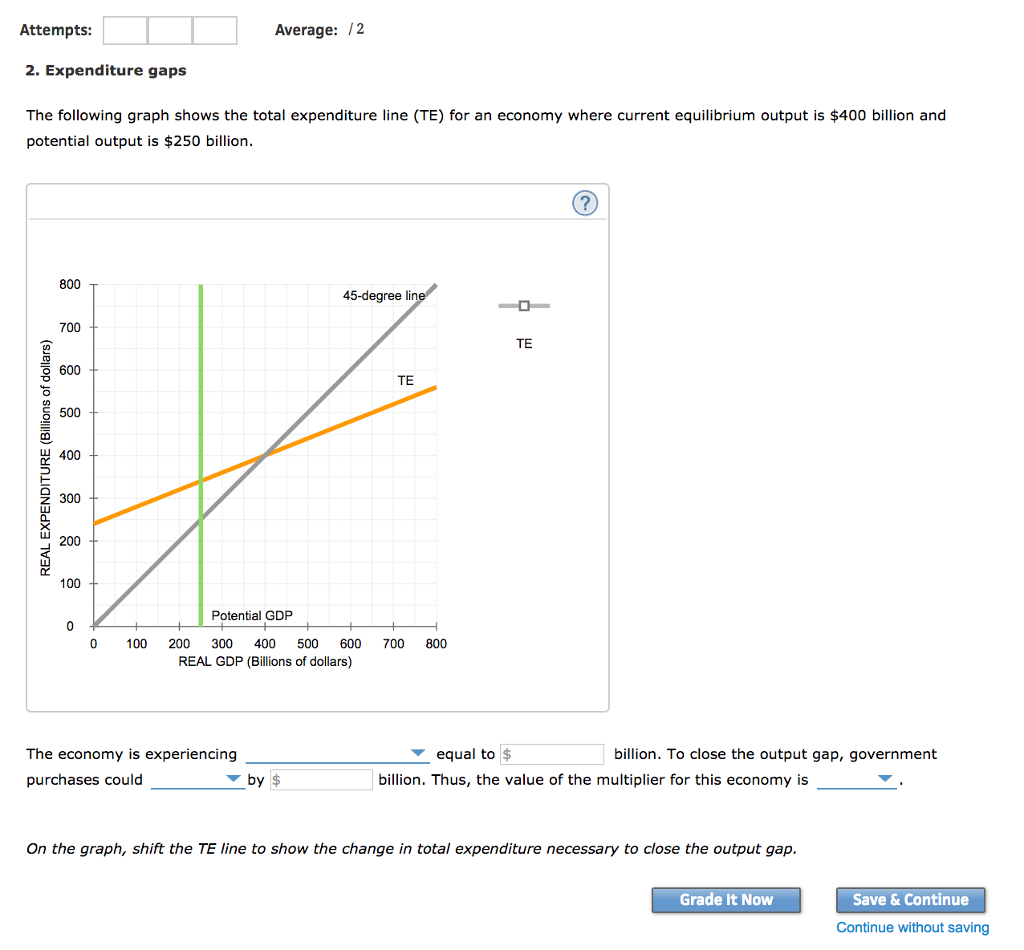
Task: Click the Potential GDP axis label
Action: (252, 615)
